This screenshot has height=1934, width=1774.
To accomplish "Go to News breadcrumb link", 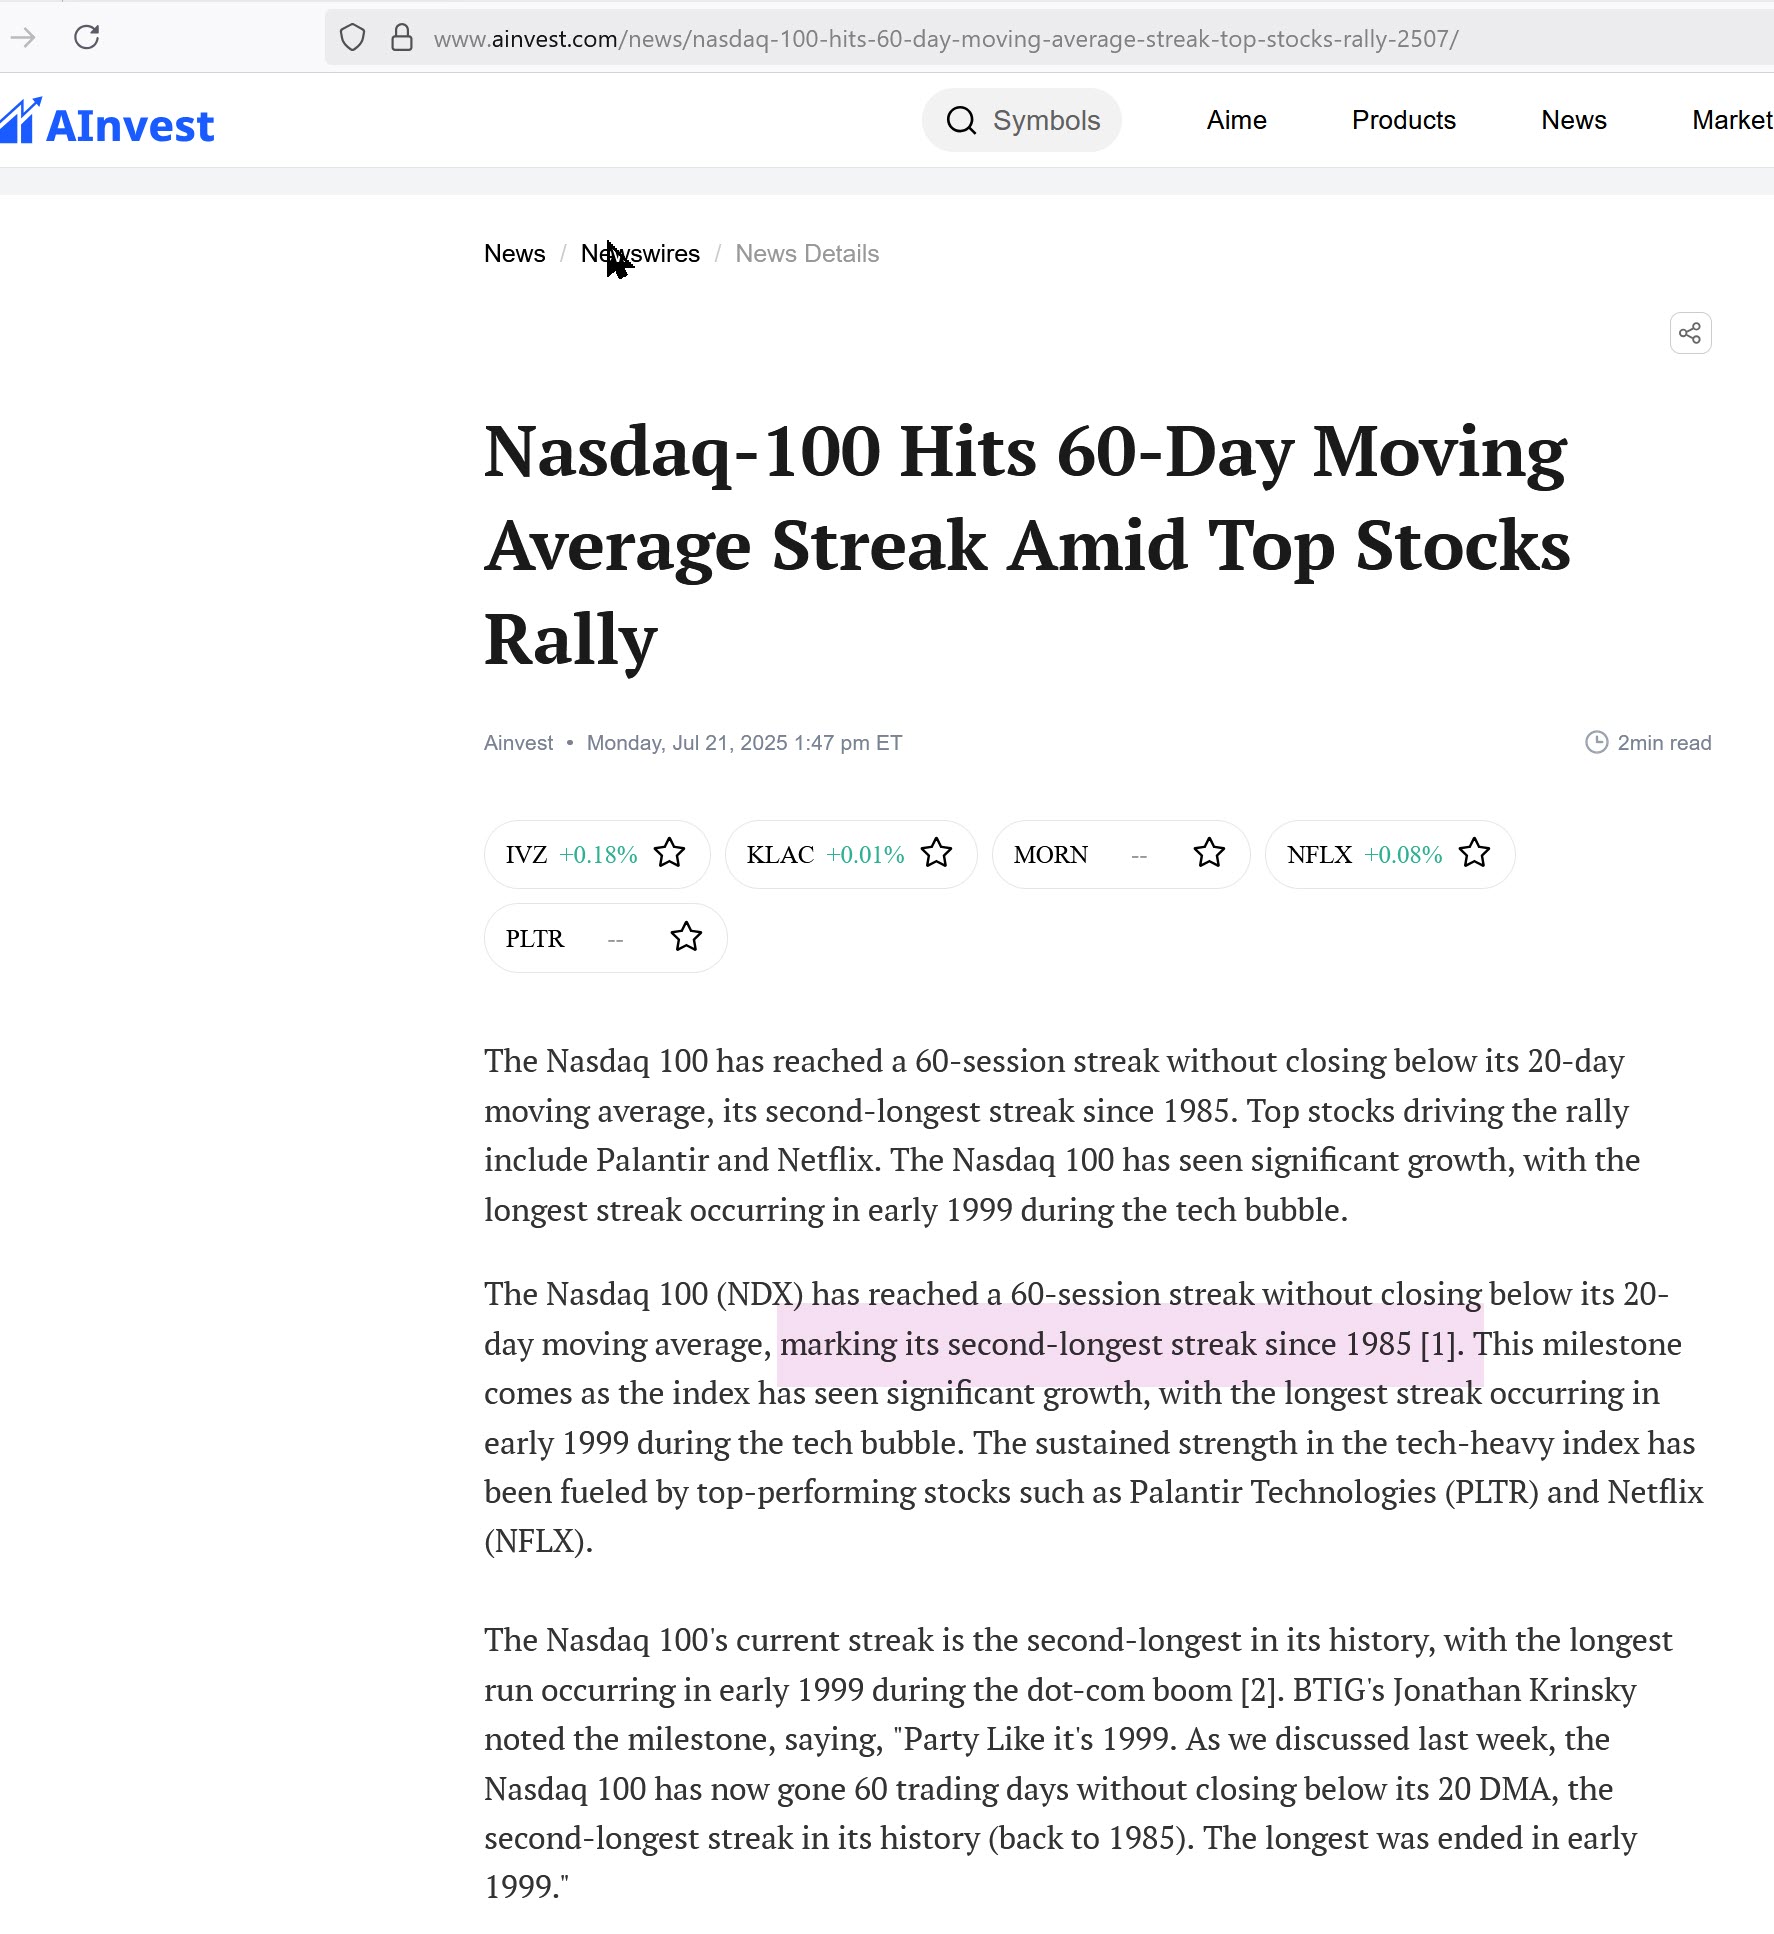I will (514, 254).
